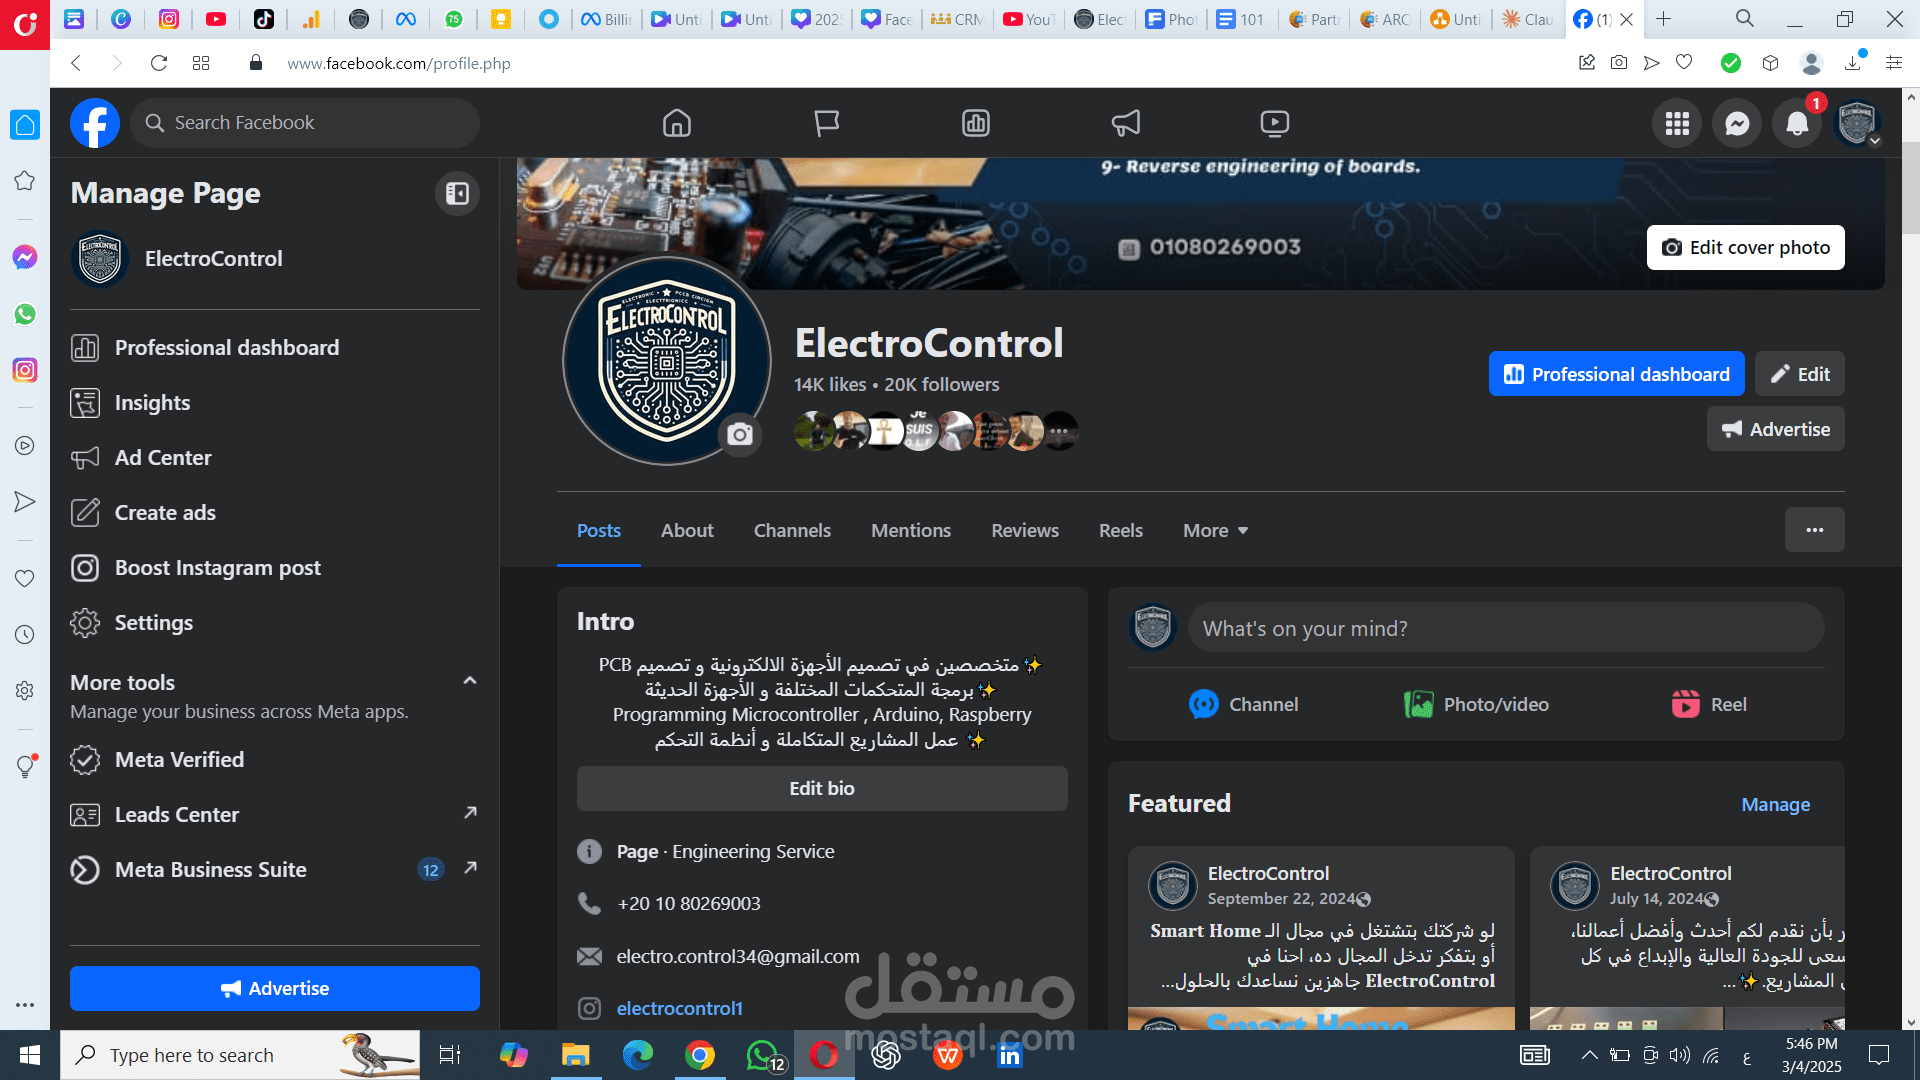Toggle the Manage Page sidebar panel
The width and height of the screenshot is (1920, 1080).
click(457, 193)
